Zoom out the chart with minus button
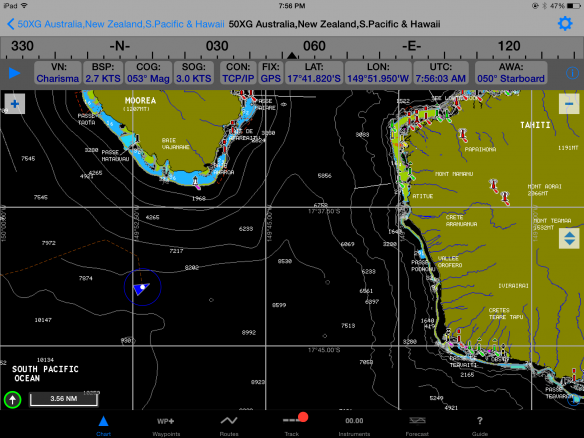The image size is (584, 438). (x=569, y=104)
